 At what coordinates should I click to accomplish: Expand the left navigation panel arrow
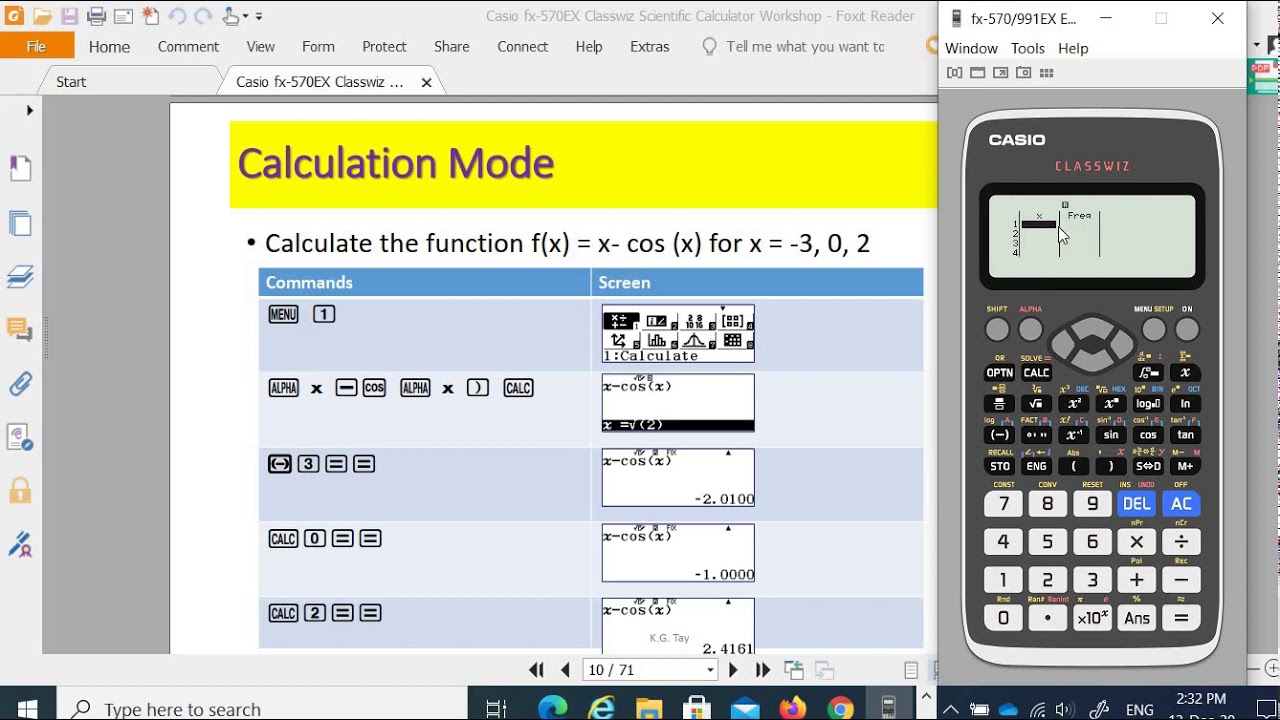[x=29, y=110]
